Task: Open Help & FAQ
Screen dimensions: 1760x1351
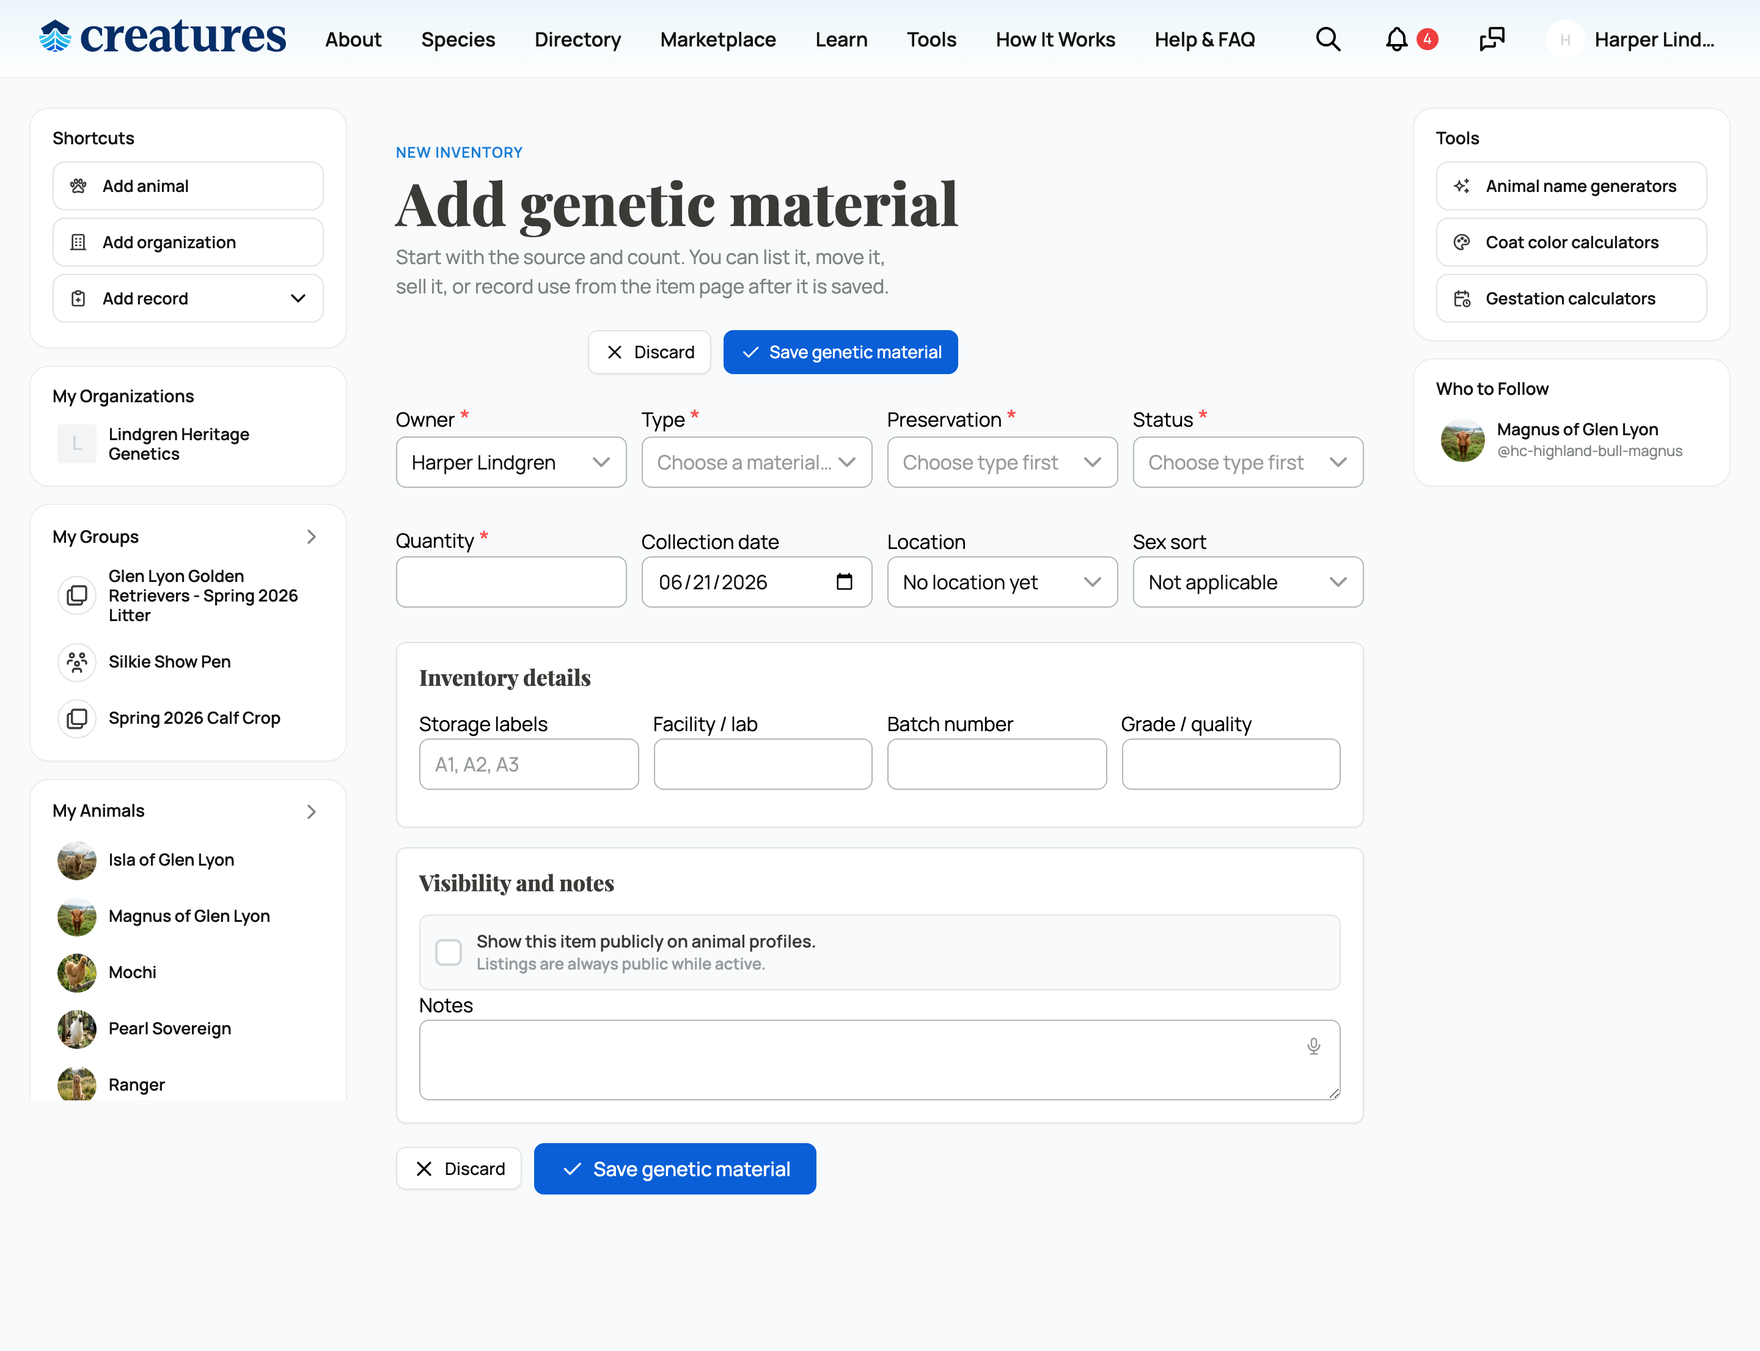Action: click(x=1205, y=39)
